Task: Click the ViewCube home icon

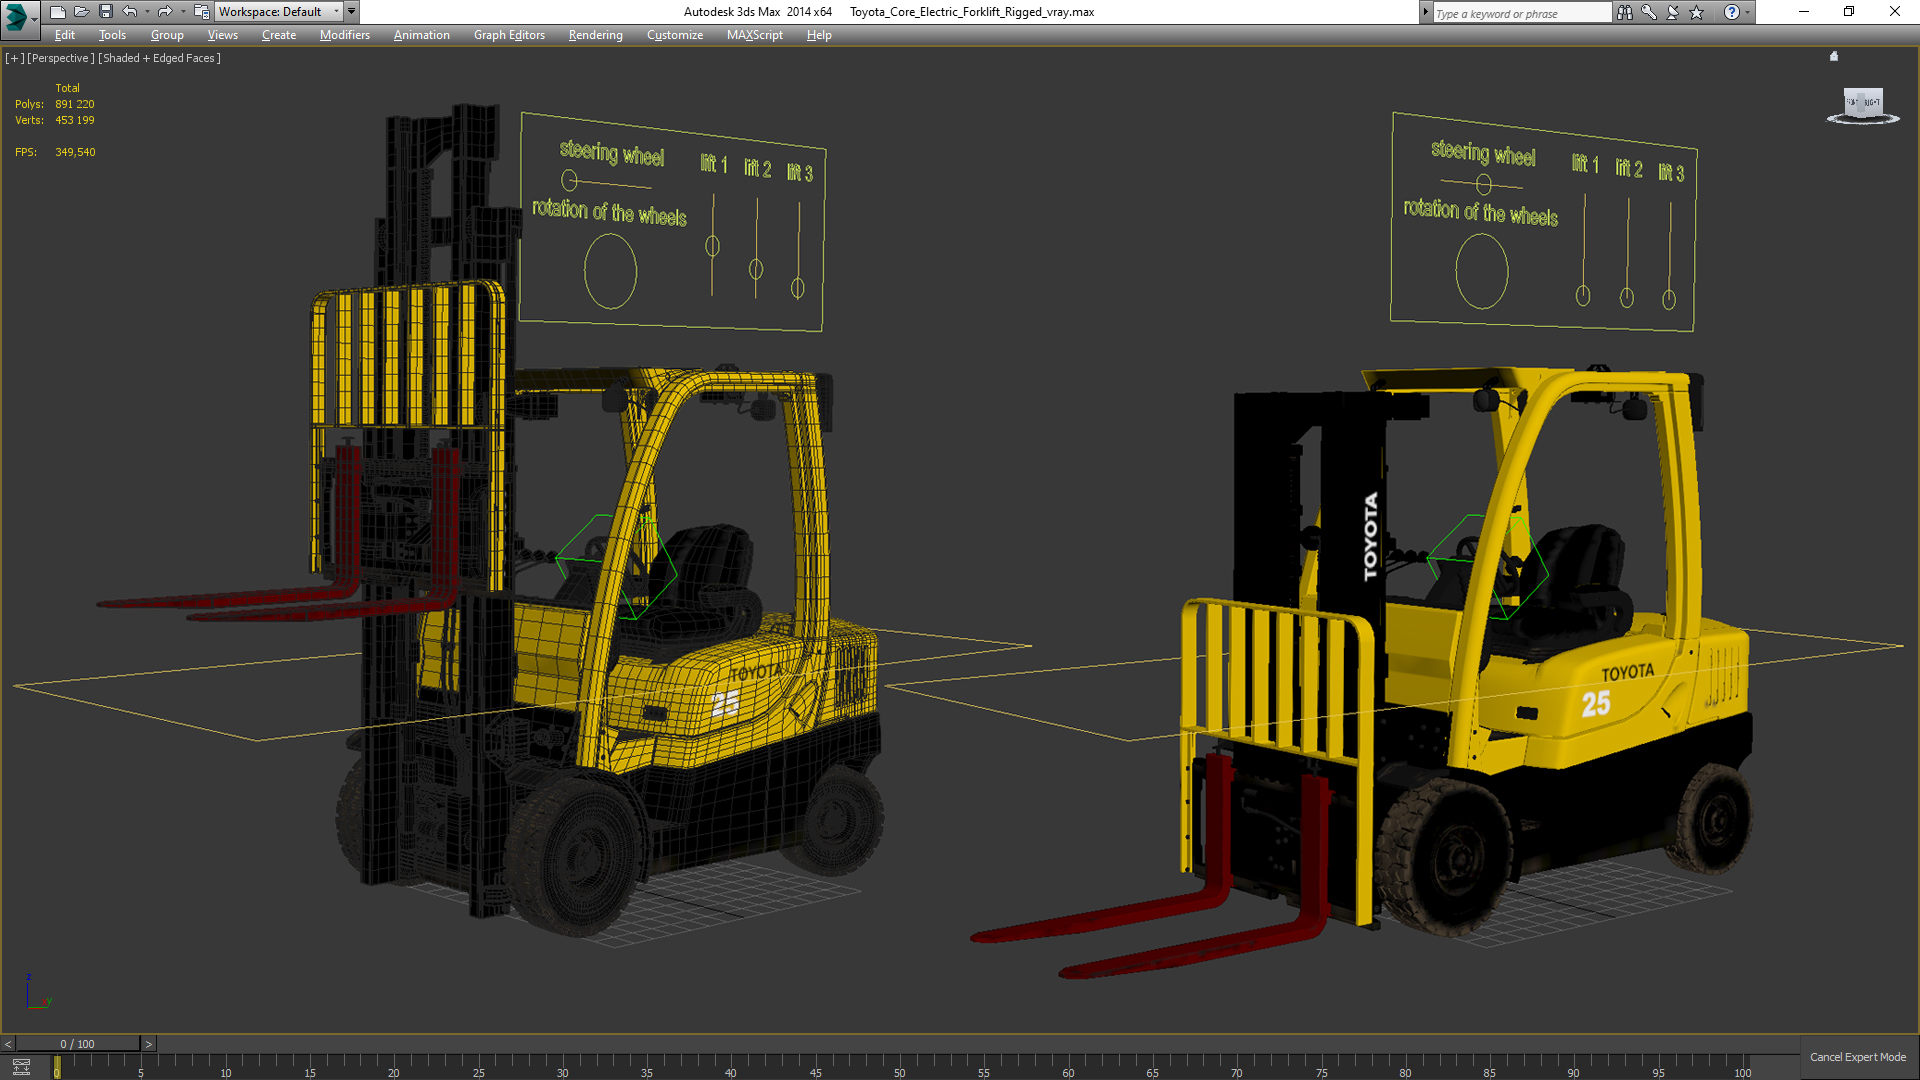Action: coord(1834,57)
